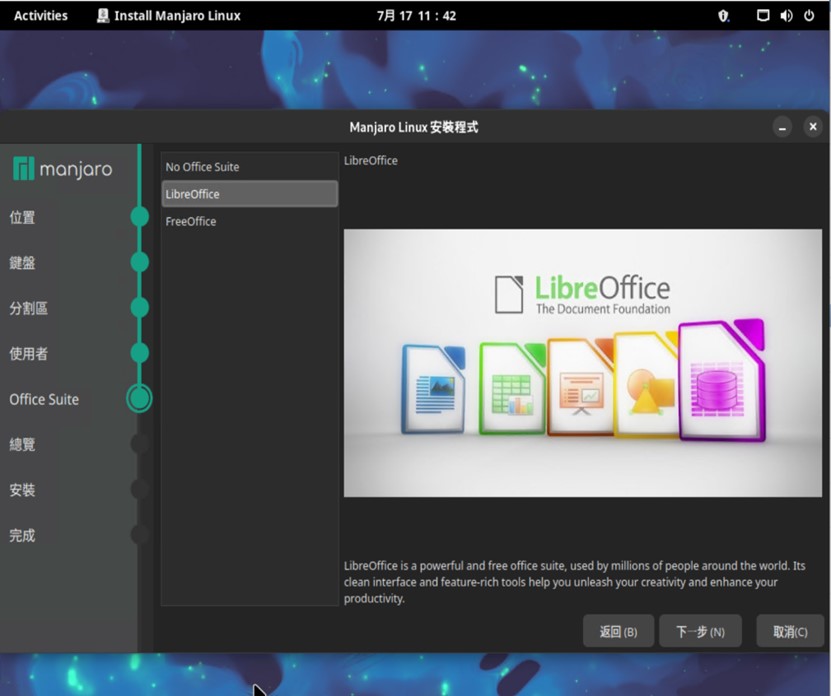Cancel installation with the 取消(C) button
This screenshot has width=831, height=696.
790,631
